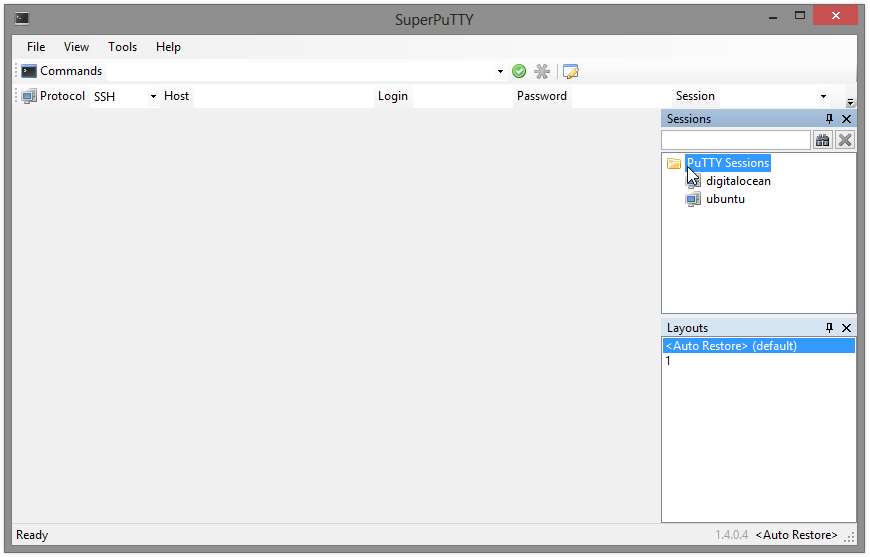
Task: Click the Ready status text
Action: tap(32, 535)
